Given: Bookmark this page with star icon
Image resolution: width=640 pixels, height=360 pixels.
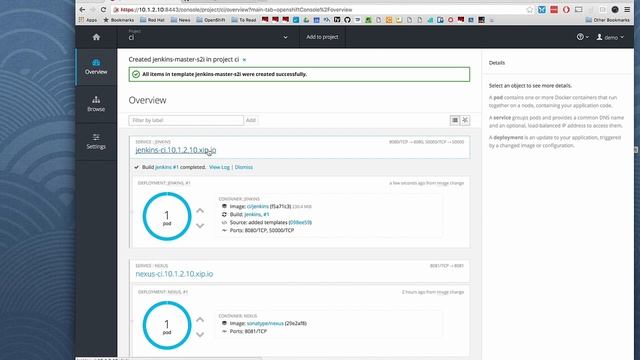Looking at the screenshot, I should tap(529, 9).
